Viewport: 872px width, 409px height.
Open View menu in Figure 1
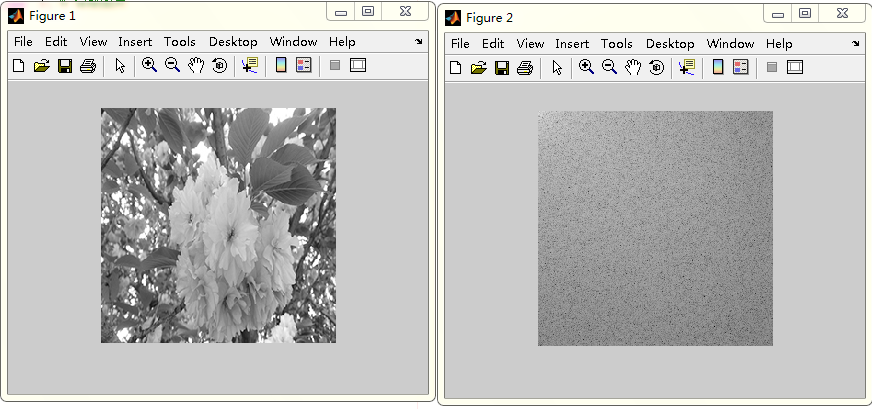[x=93, y=42]
